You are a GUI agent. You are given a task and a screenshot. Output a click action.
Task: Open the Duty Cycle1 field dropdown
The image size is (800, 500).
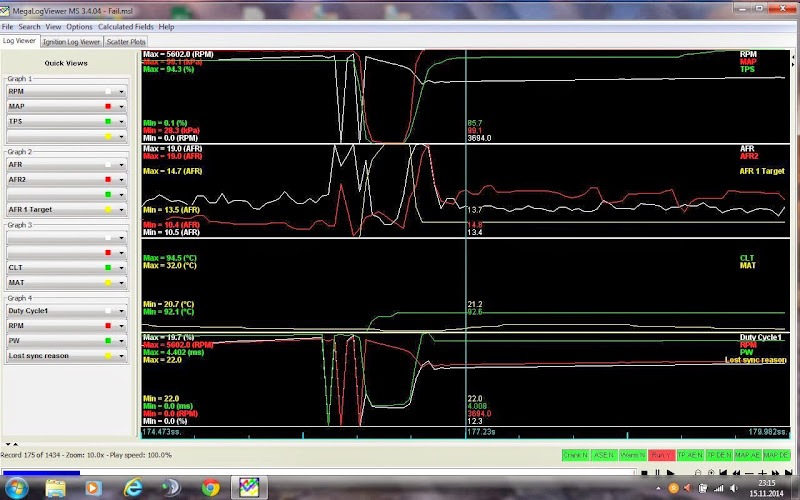point(66,311)
